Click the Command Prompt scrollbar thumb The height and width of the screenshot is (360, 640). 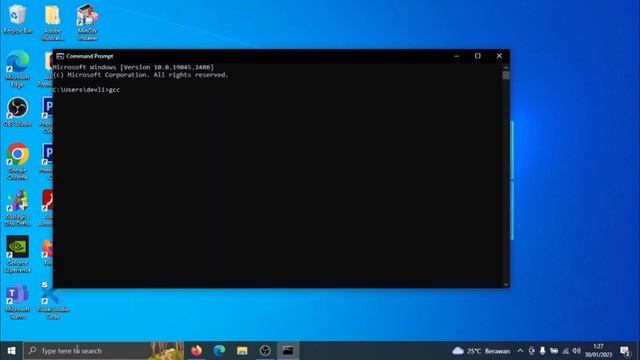[506, 76]
